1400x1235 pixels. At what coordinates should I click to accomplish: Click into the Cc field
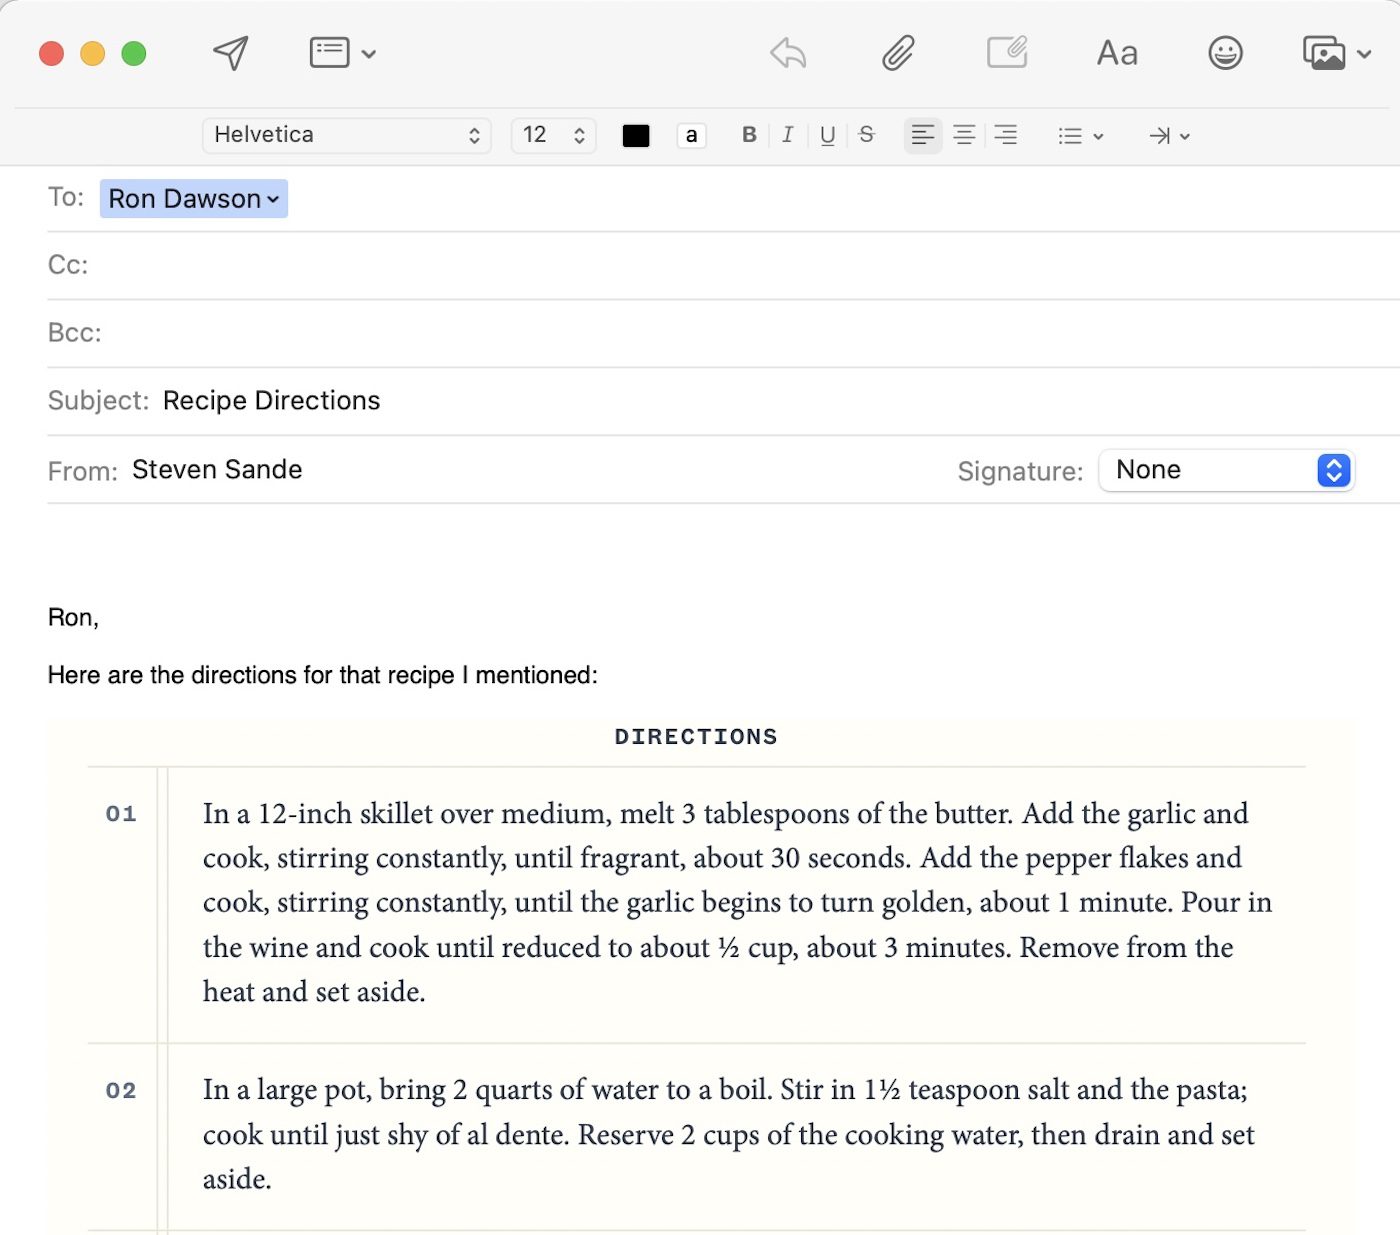(700, 265)
